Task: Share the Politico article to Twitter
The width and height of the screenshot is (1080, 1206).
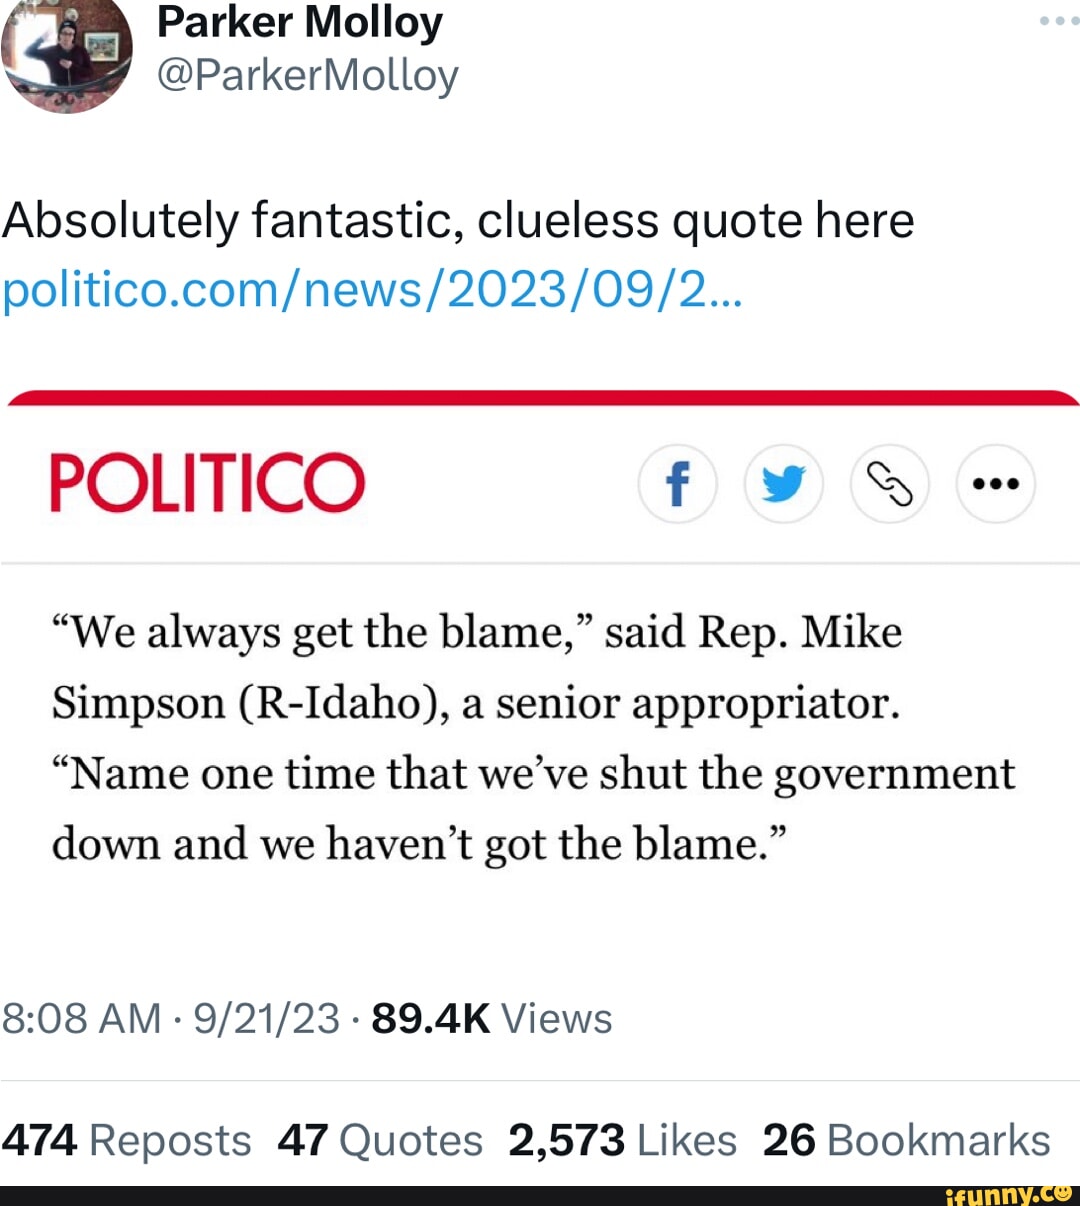Action: click(x=784, y=484)
